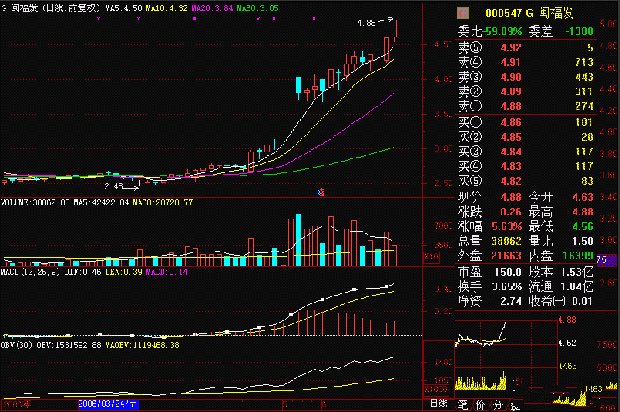The width and height of the screenshot is (620, 412).
Task: Click the 换手 turnover percentage value
Action: click(x=508, y=287)
